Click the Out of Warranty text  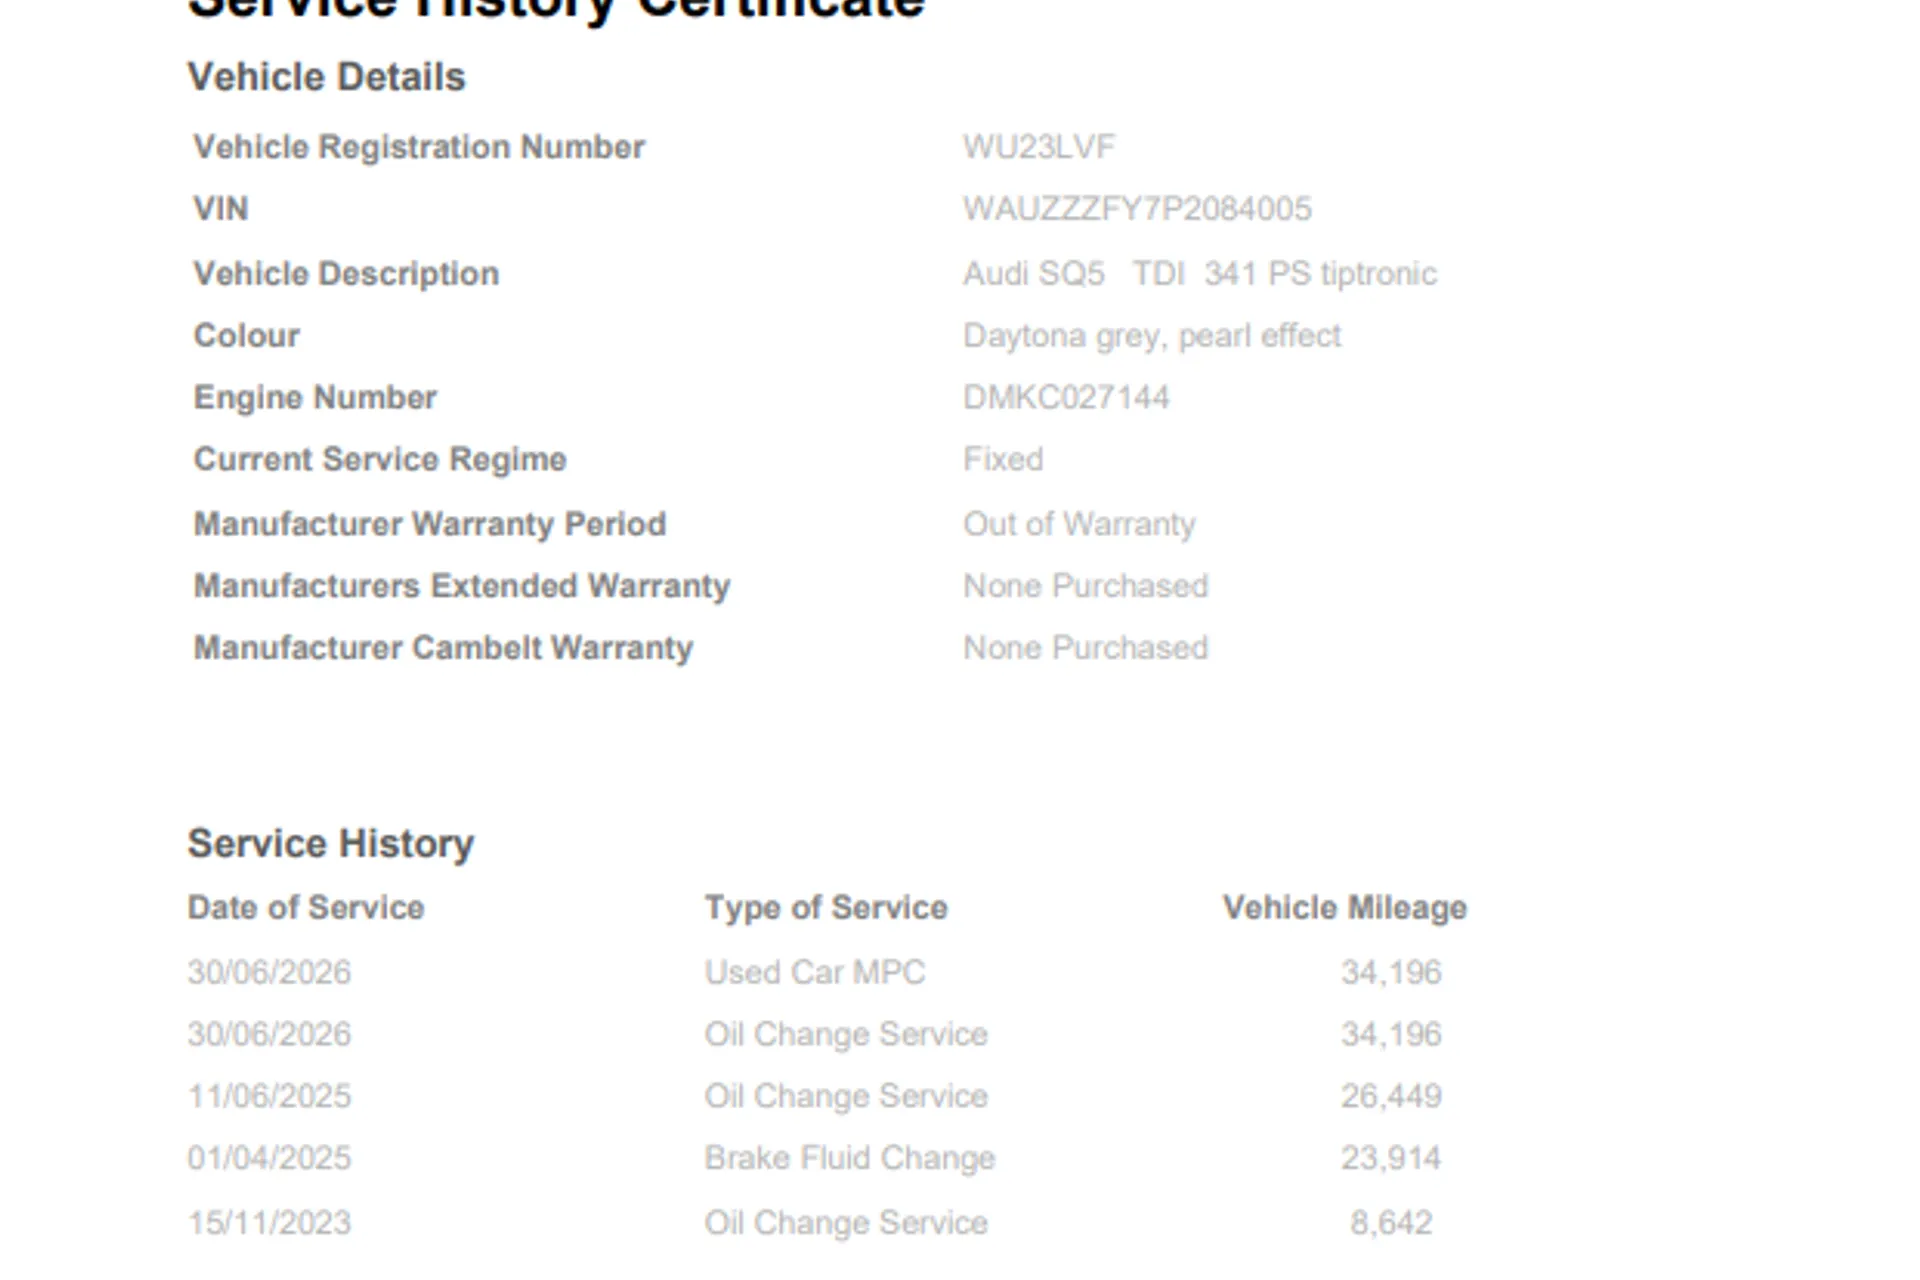point(1079,524)
